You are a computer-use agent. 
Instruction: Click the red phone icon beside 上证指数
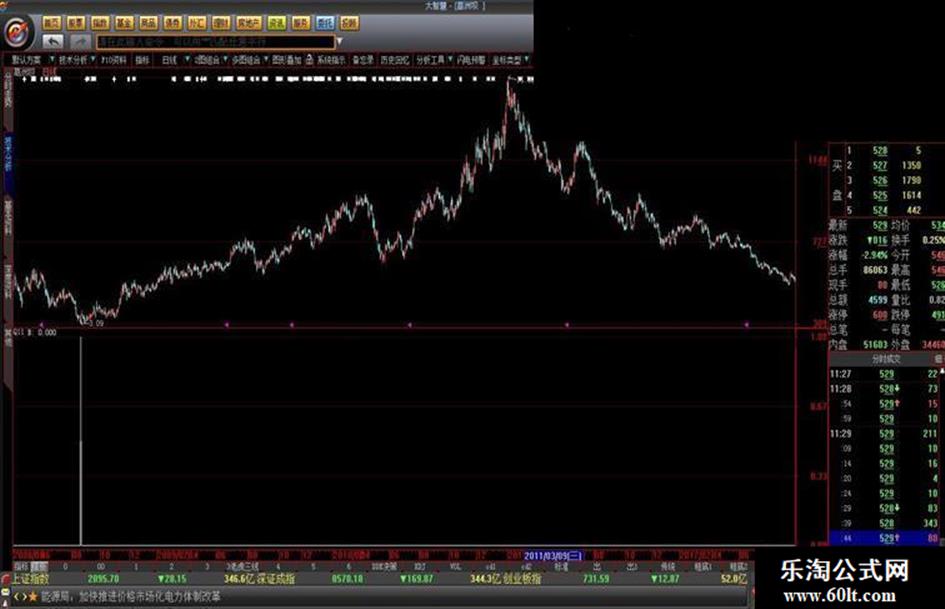[5, 579]
